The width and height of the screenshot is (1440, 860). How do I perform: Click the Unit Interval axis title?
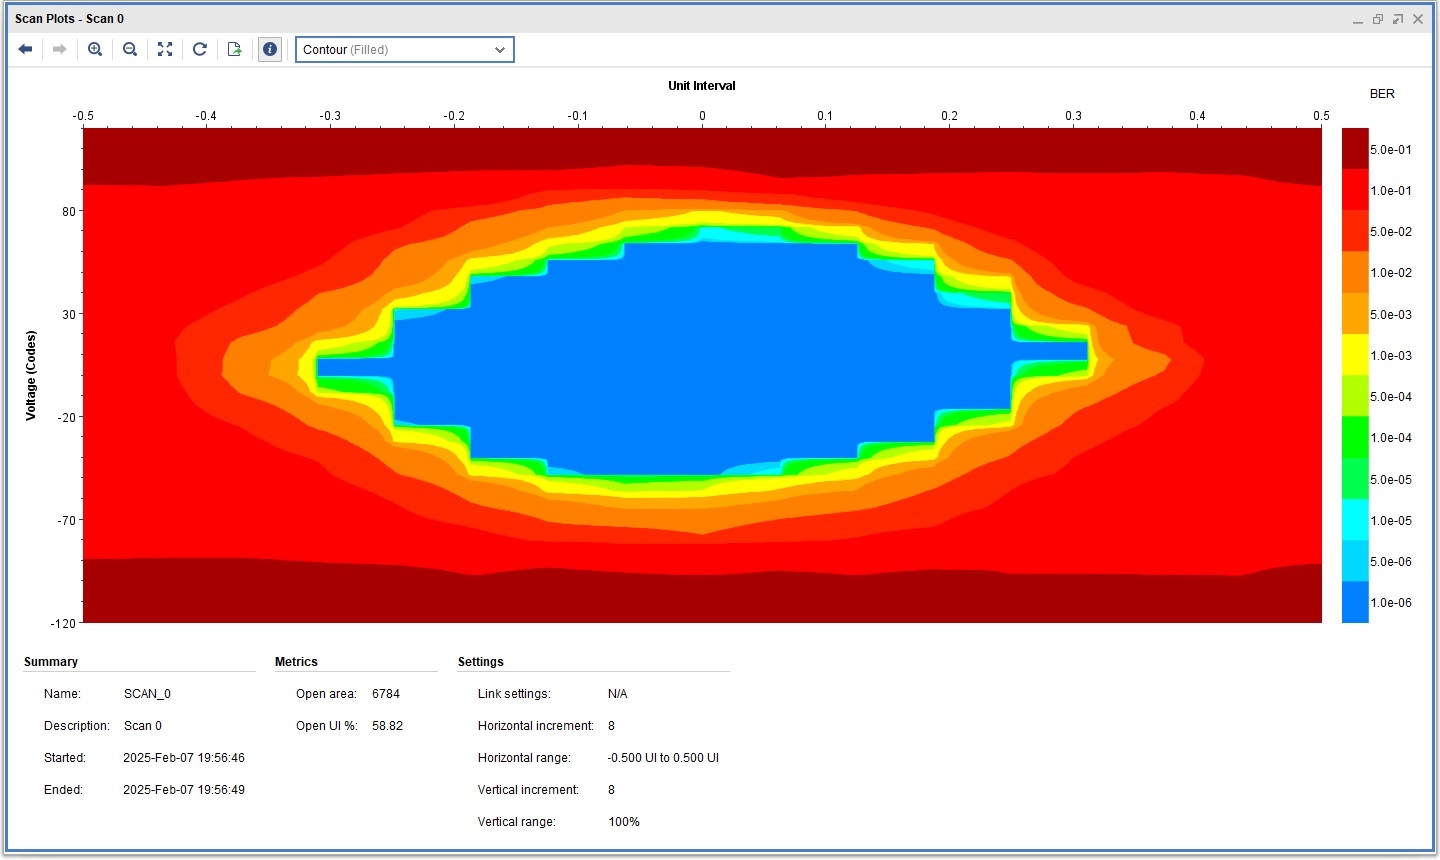coord(702,86)
